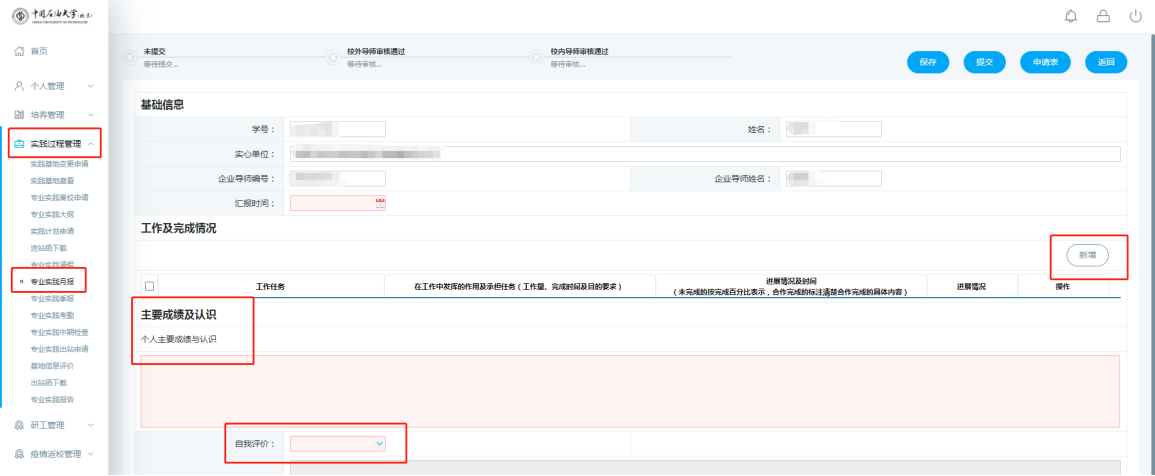1155x476 pixels.
Task: Click the 个人主要成绩与认识 text area
Action: (x=630, y=391)
